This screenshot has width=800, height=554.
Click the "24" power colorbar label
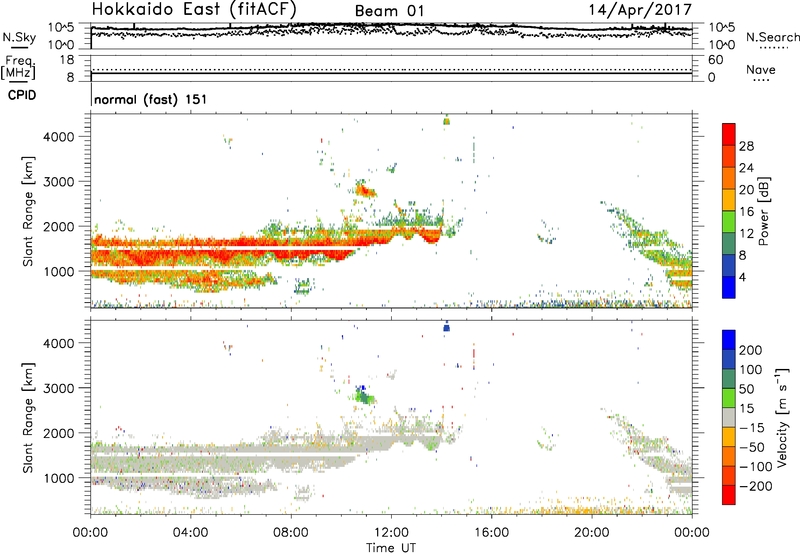tap(746, 168)
